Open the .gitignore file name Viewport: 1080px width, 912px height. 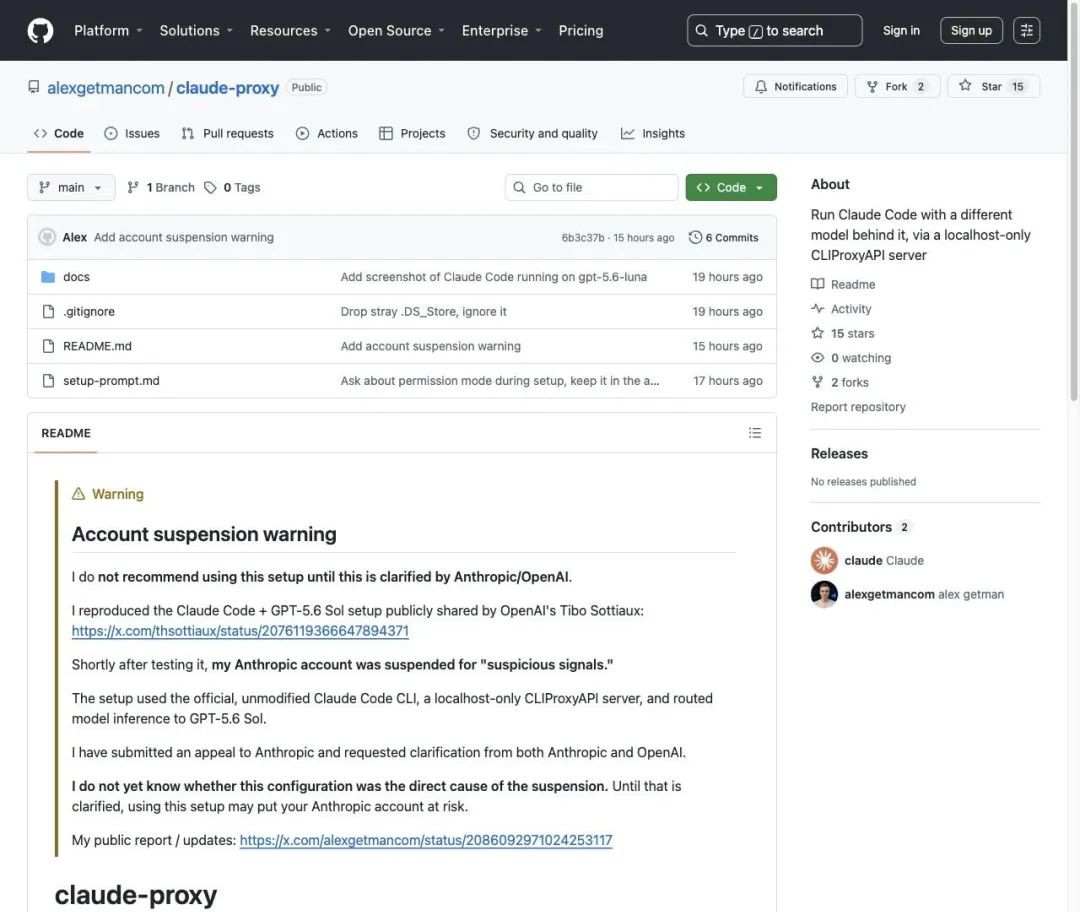pos(89,311)
